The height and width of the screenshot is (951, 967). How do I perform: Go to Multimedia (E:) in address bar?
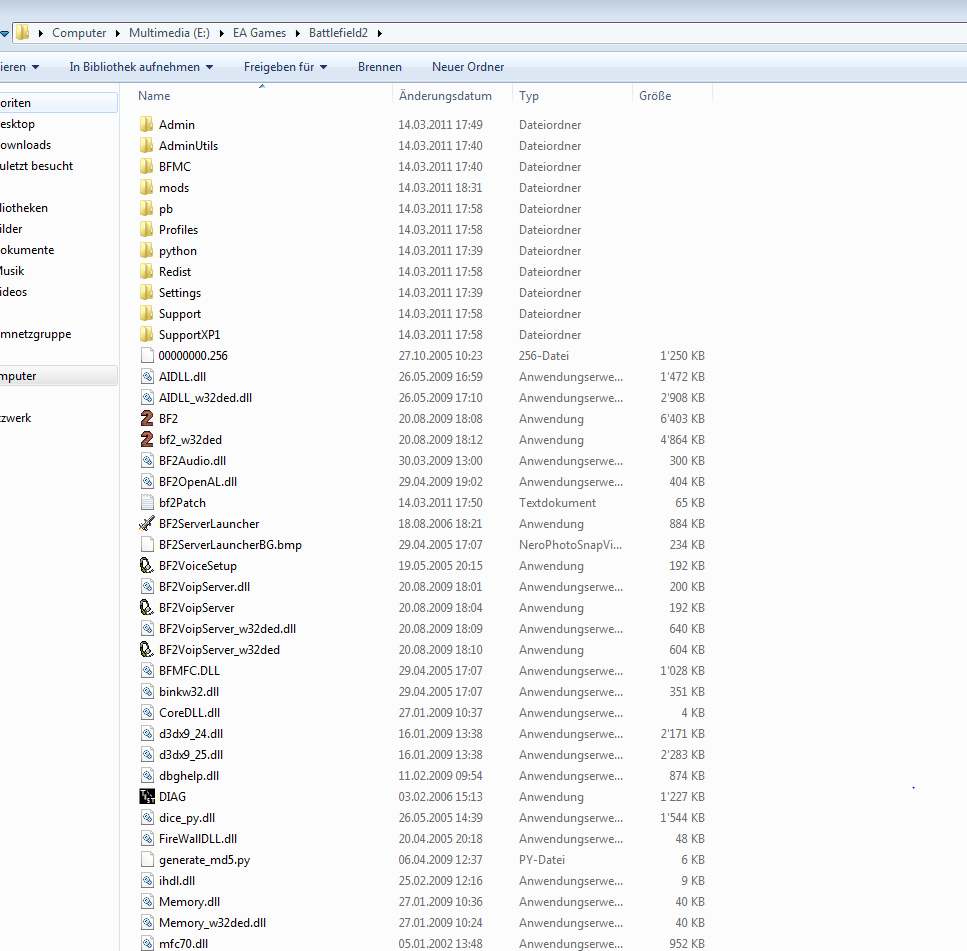(x=169, y=33)
